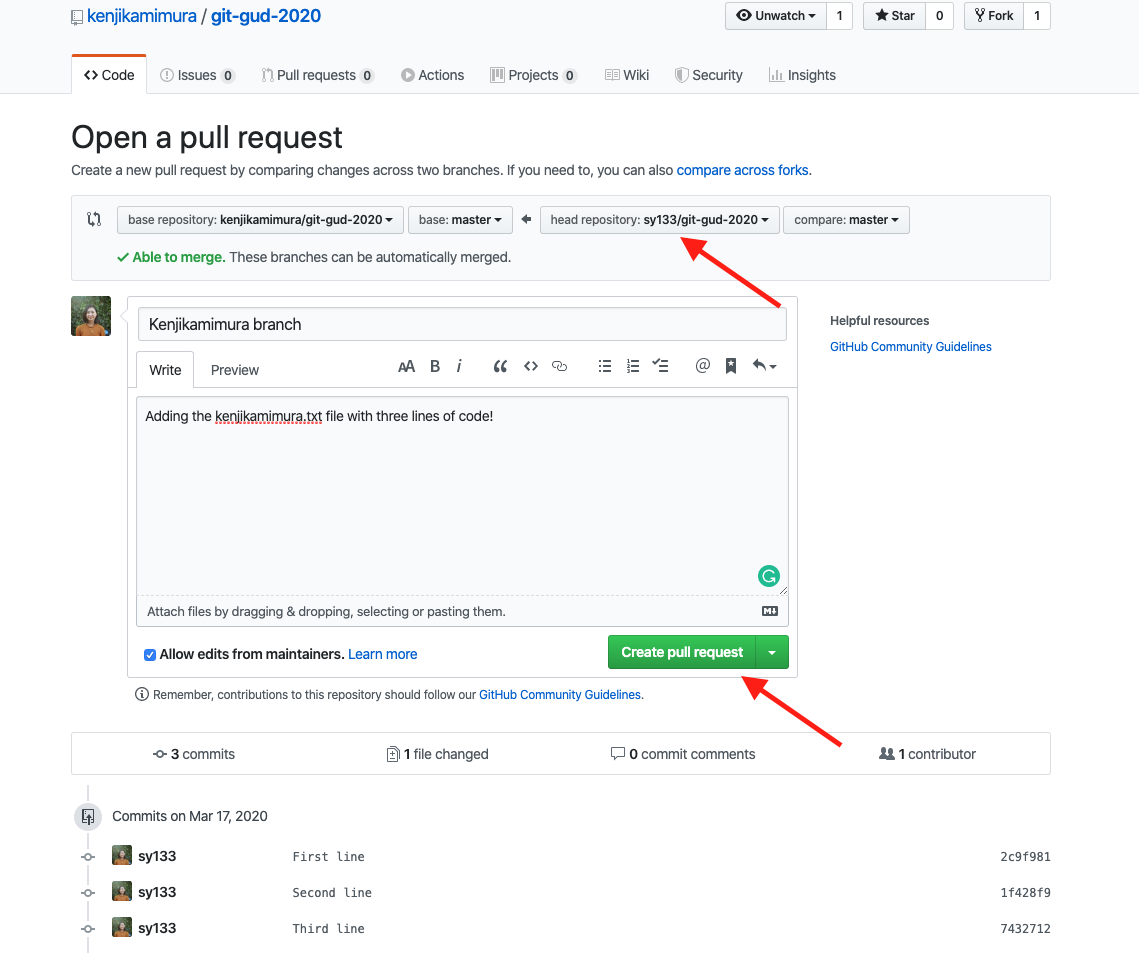This screenshot has width=1139, height=953.
Task: Open the Code tab
Action: [x=109, y=75]
